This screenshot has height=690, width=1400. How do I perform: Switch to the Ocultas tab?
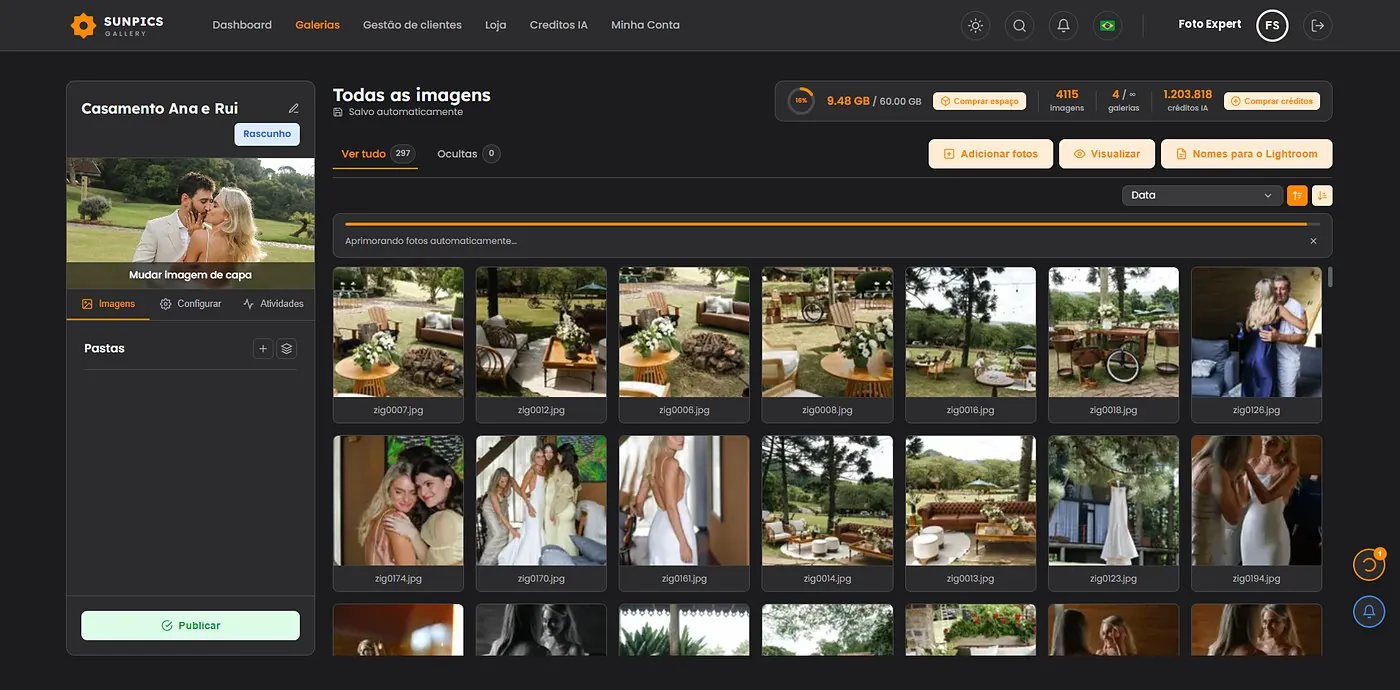click(x=468, y=154)
